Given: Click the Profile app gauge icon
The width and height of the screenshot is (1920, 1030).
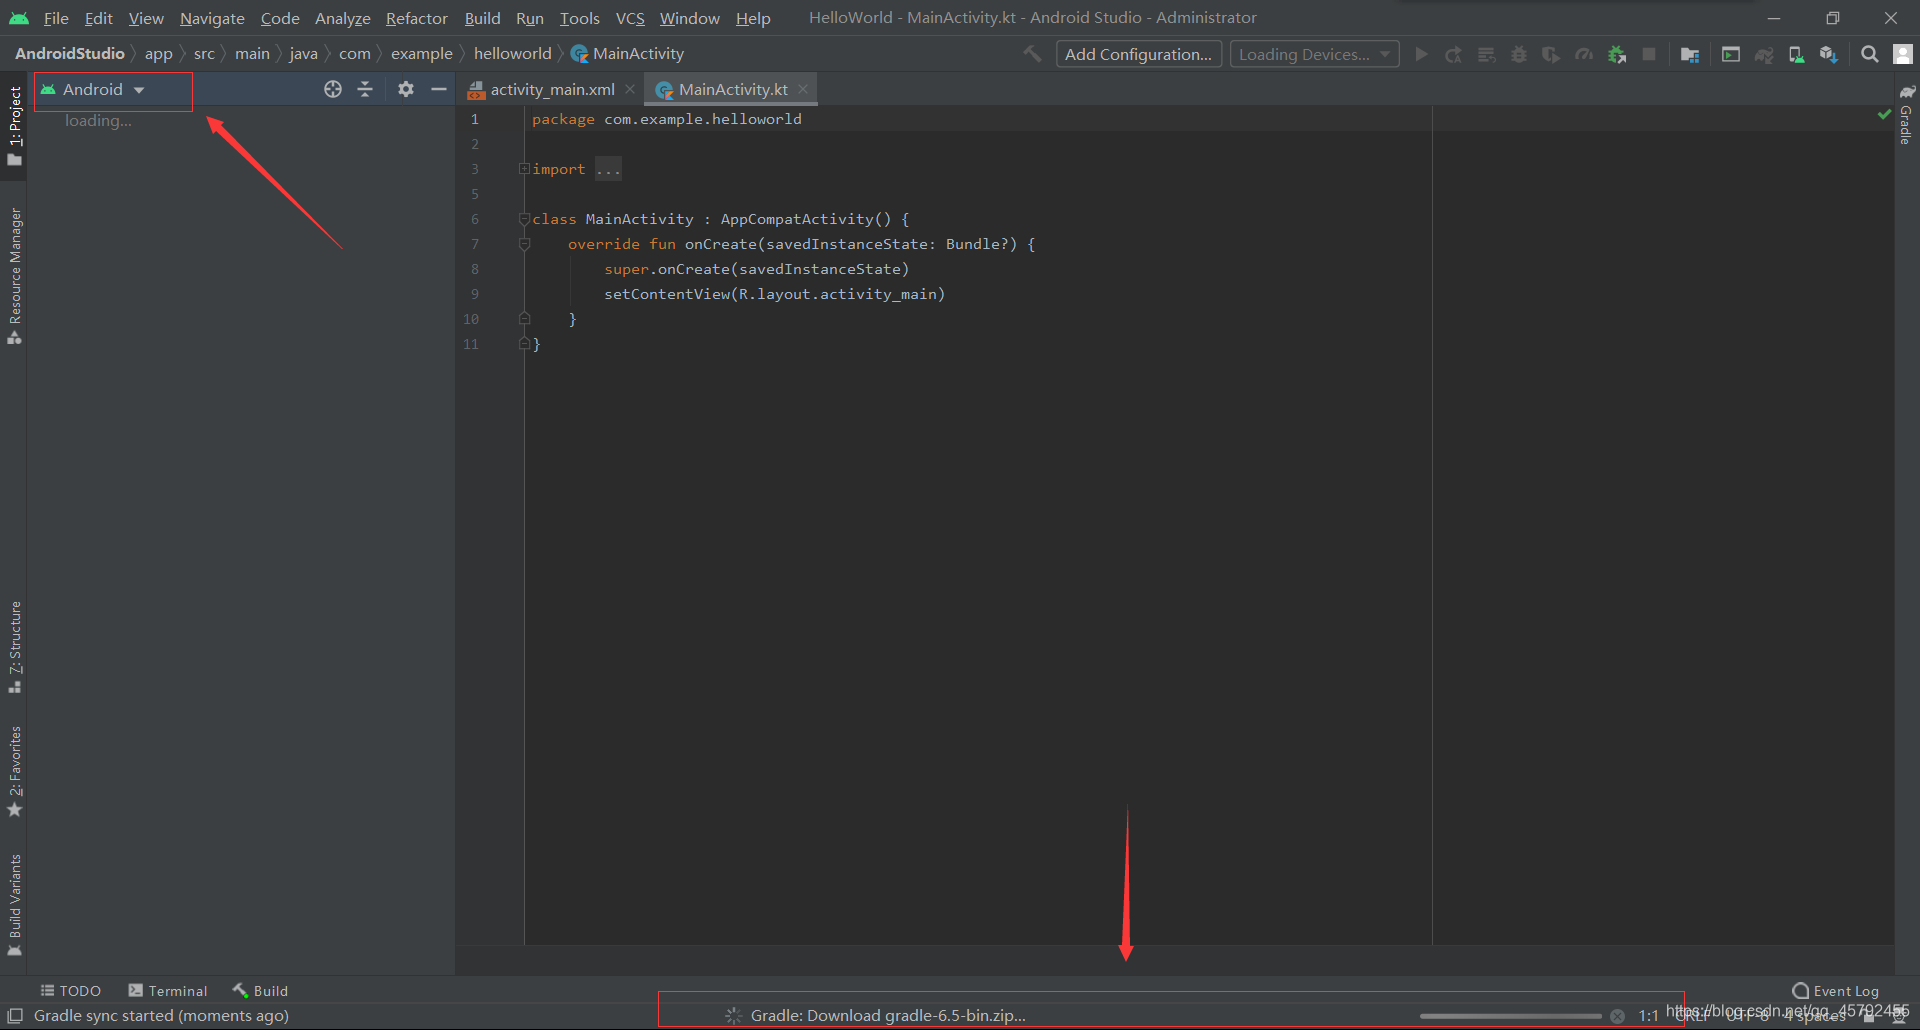Looking at the screenshot, I should click(1584, 54).
